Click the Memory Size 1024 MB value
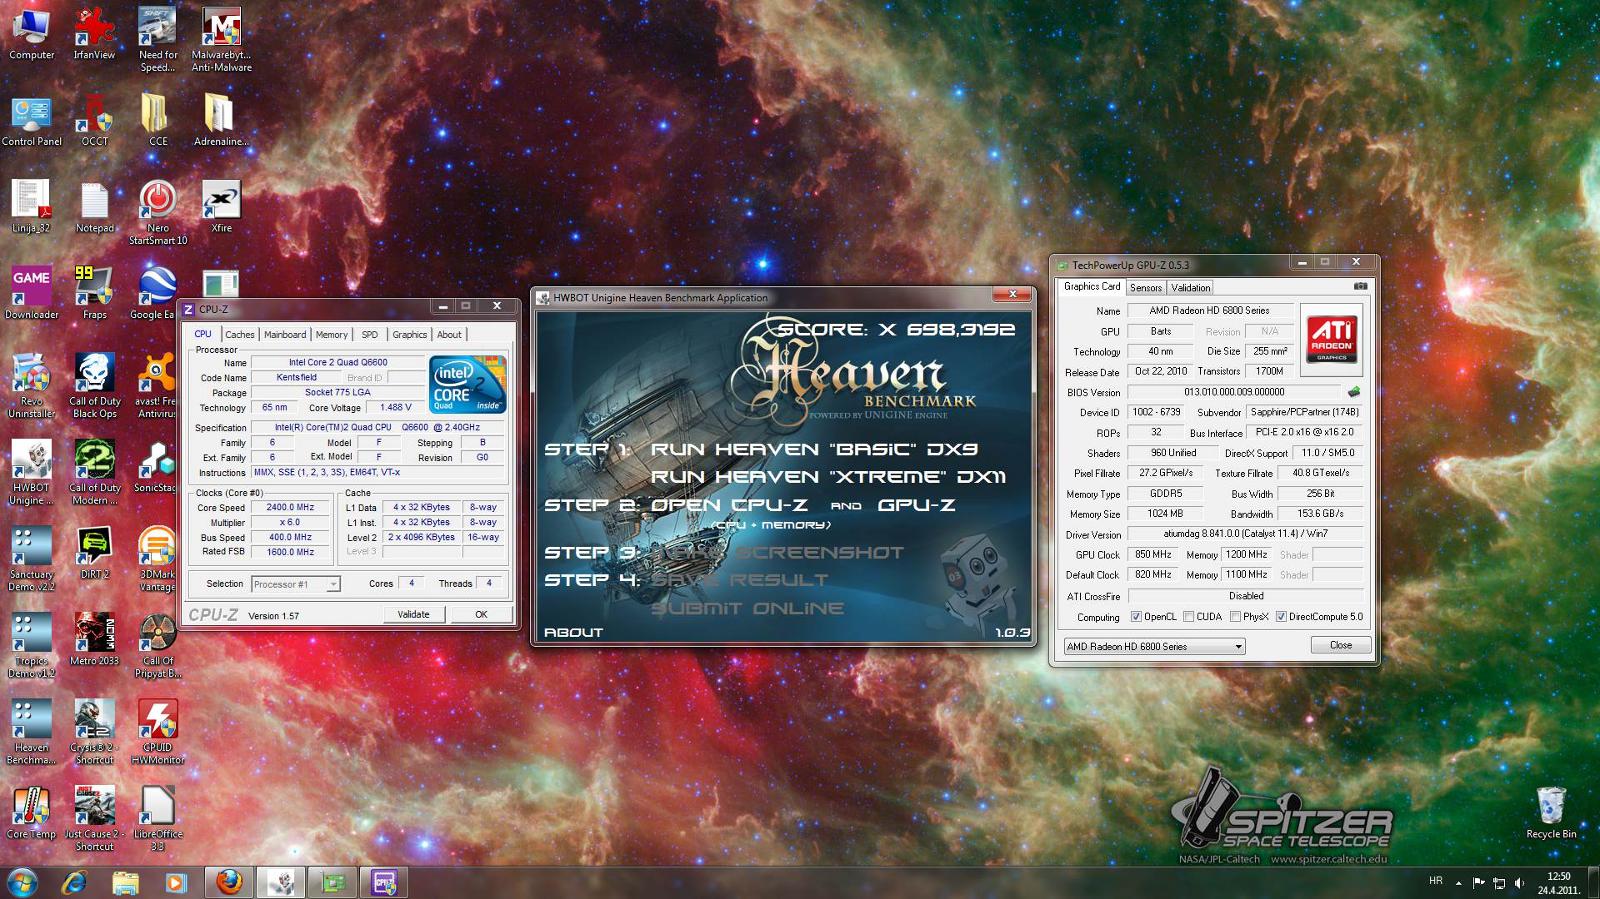Viewport: 1600px width, 899px height. click(1166, 514)
